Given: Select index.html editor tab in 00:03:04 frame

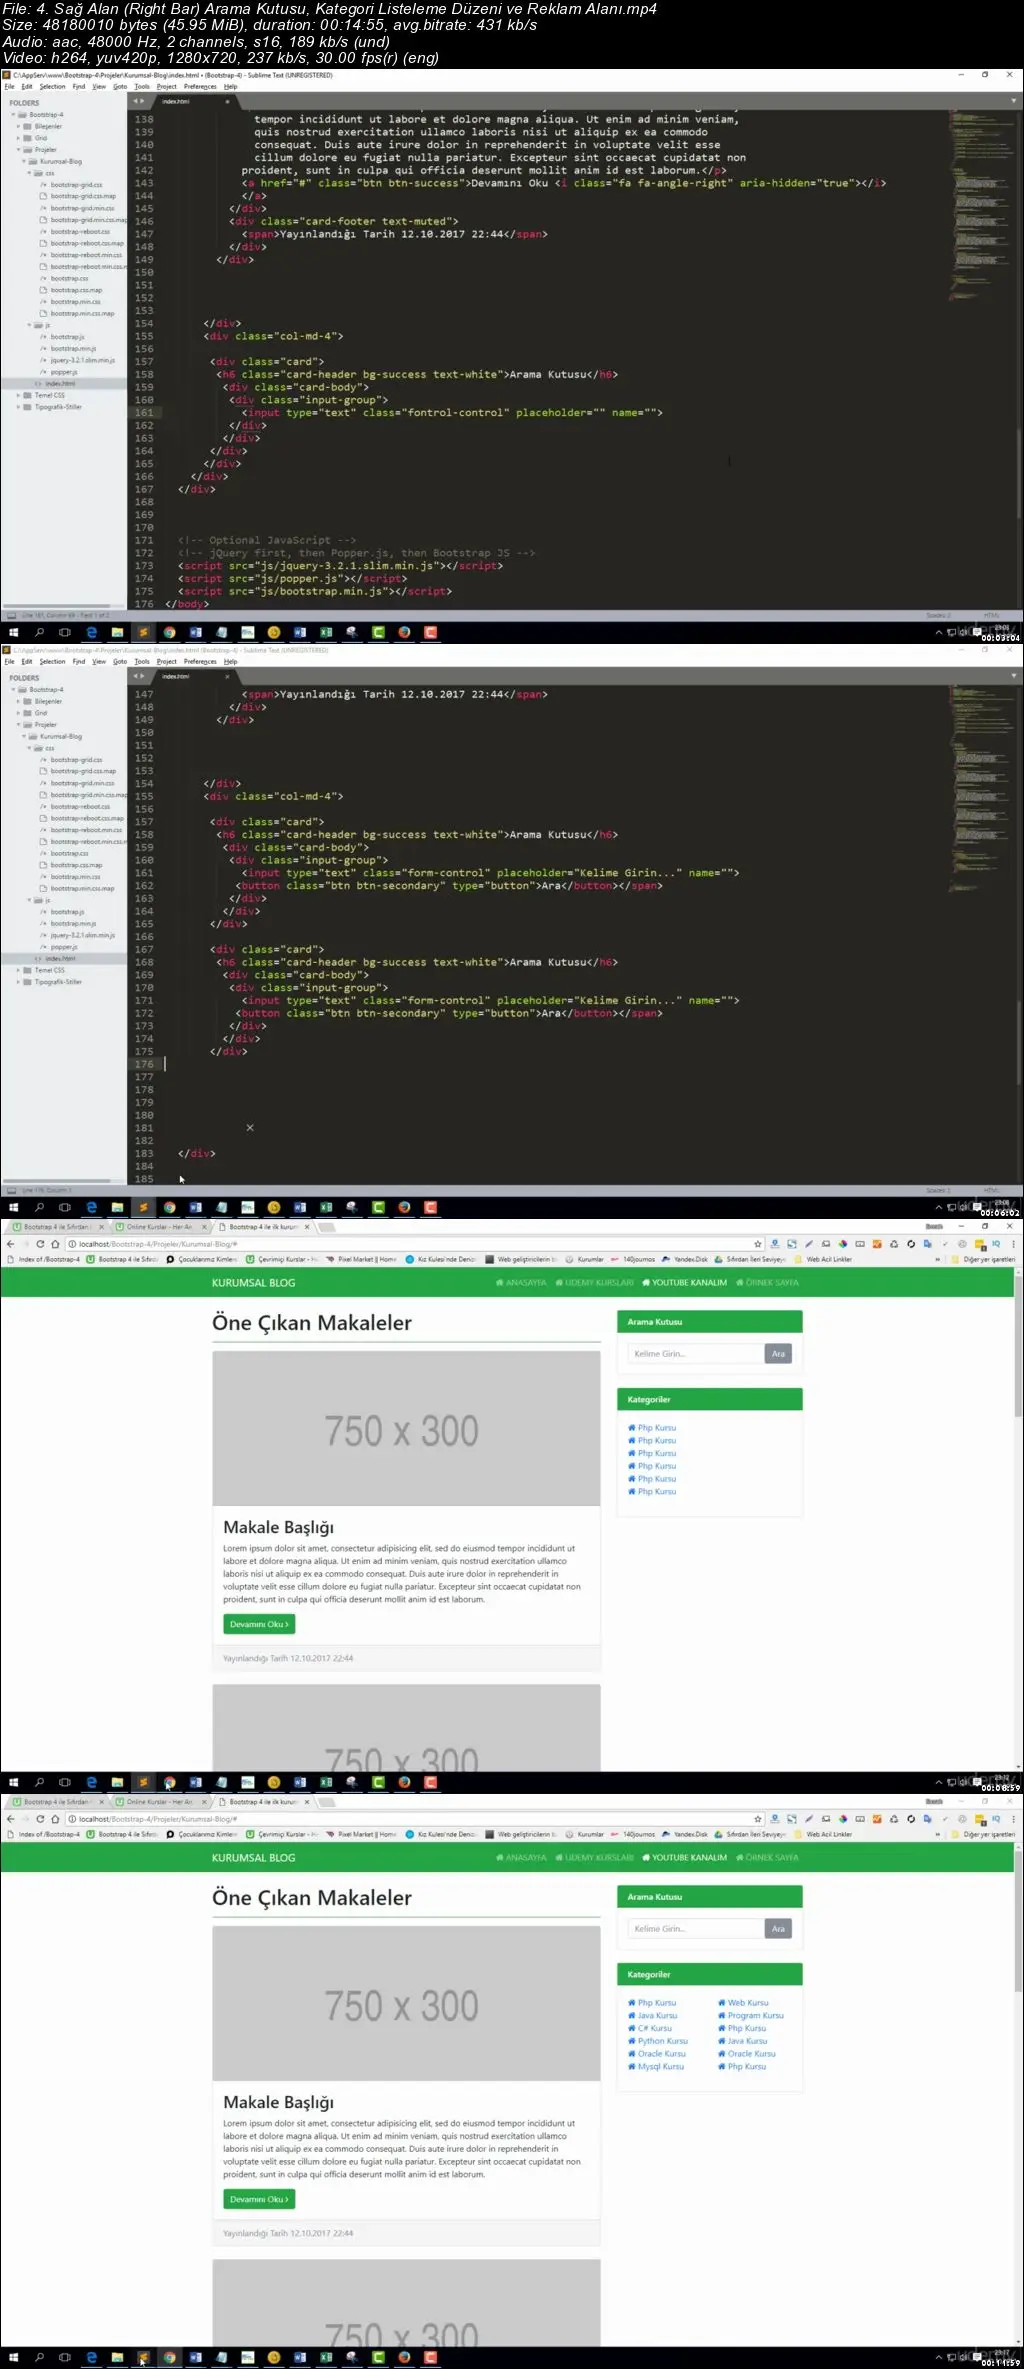Looking at the screenshot, I should pyautogui.click(x=195, y=101).
